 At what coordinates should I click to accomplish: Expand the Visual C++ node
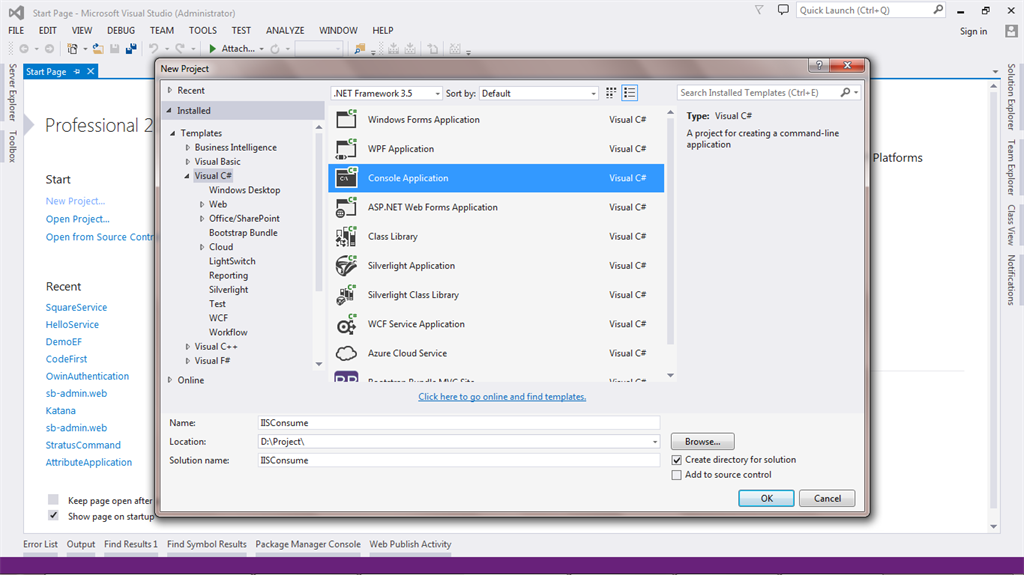tap(187, 346)
